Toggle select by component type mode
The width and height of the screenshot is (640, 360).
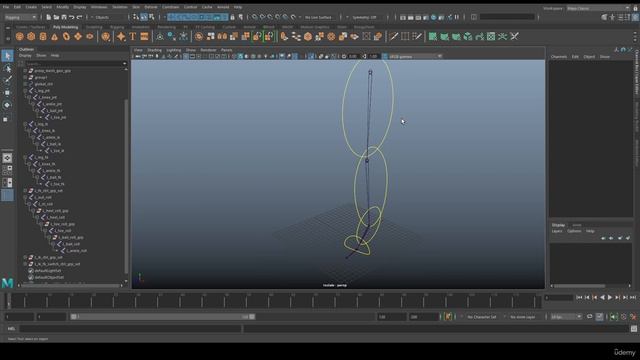coord(152,17)
